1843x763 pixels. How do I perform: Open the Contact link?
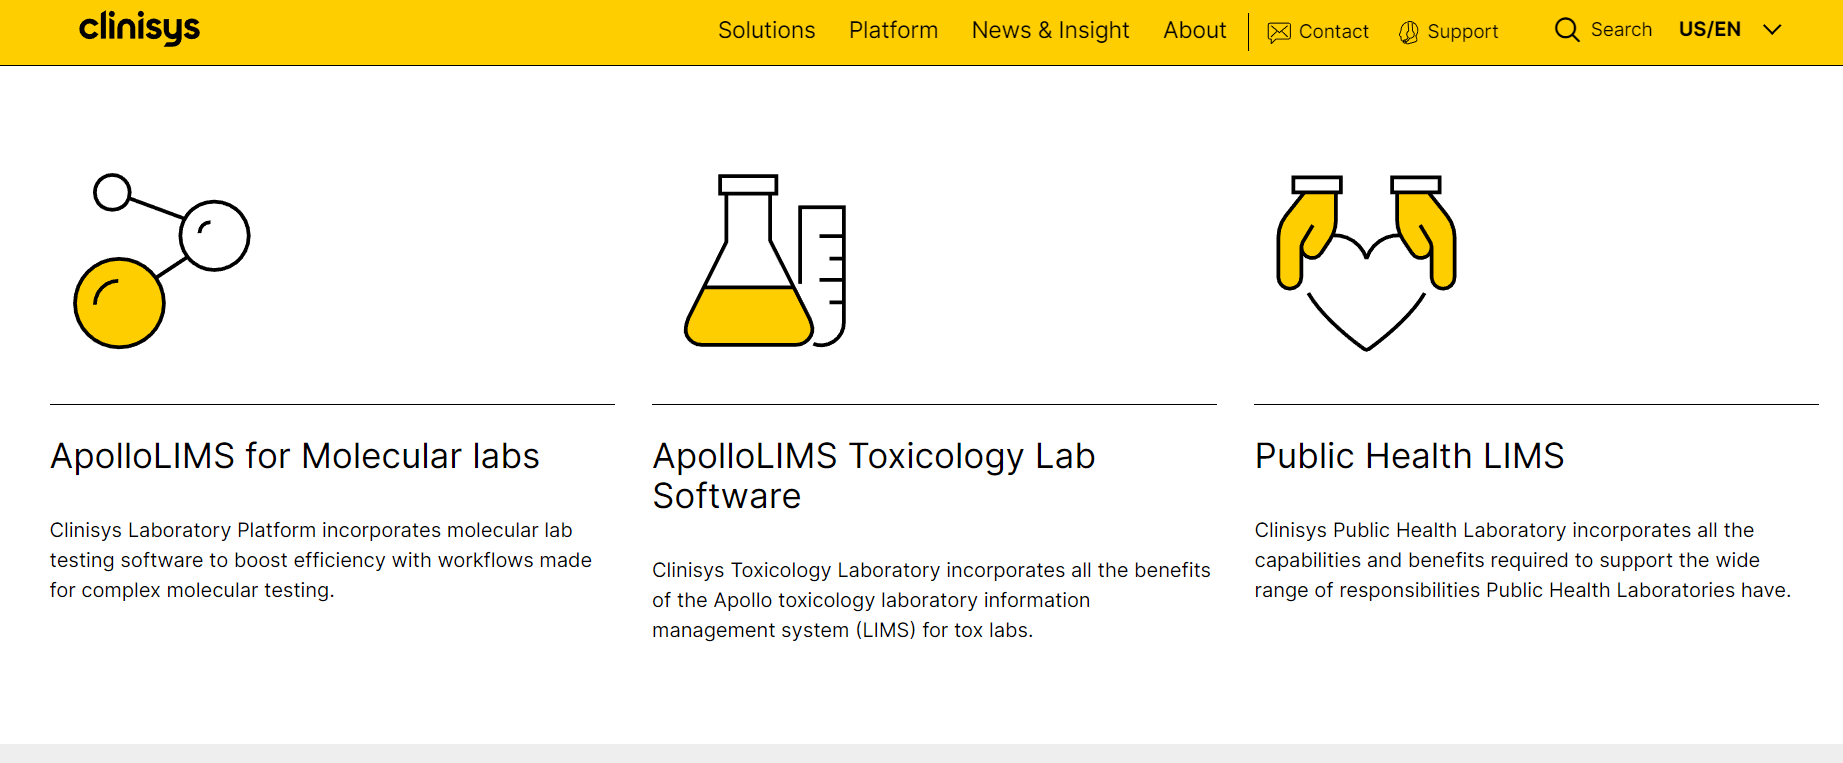click(x=1333, y=32)
